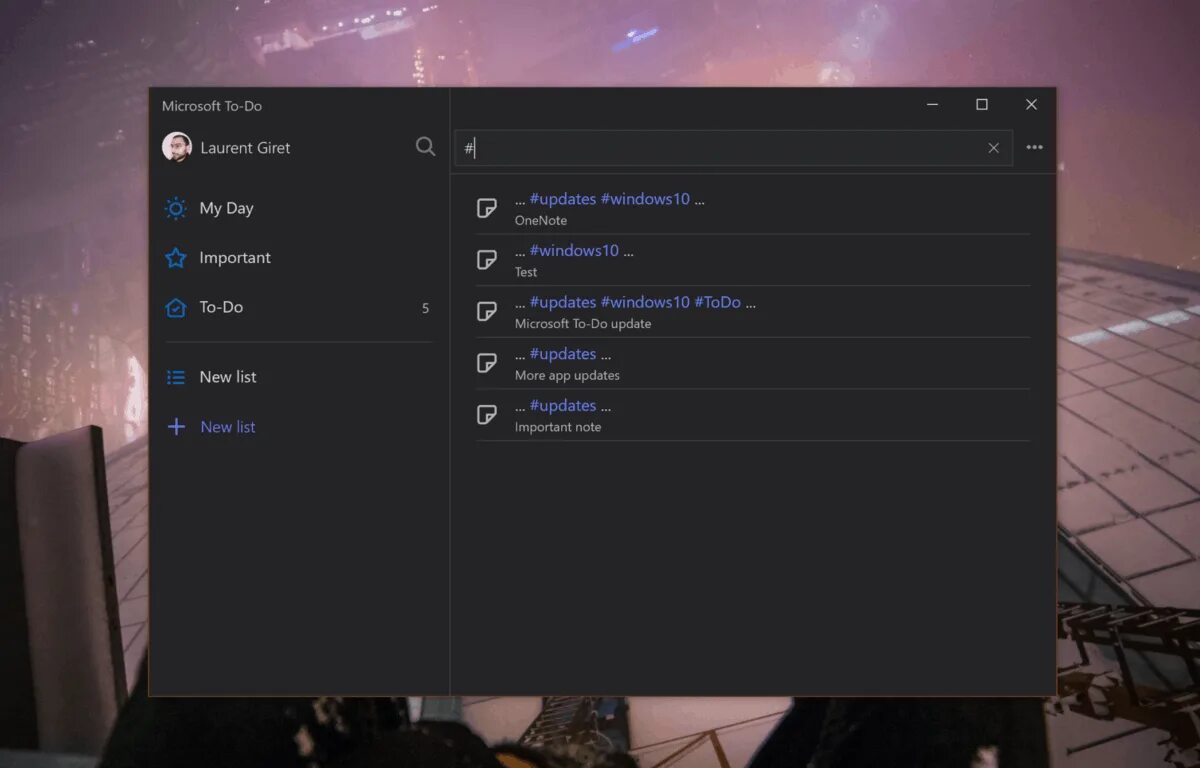1200x768 pixels.
Task: Click the search magnifier icon
Action: click(425, 147)
